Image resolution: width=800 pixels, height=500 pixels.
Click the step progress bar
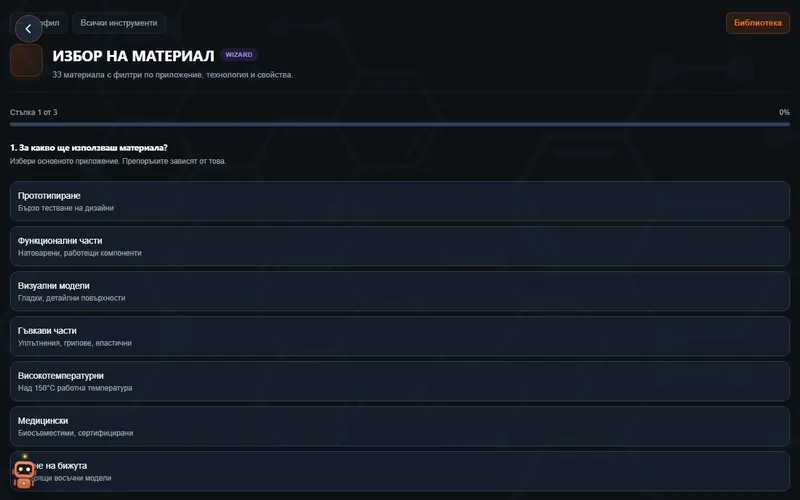click(x=400, y=124)
